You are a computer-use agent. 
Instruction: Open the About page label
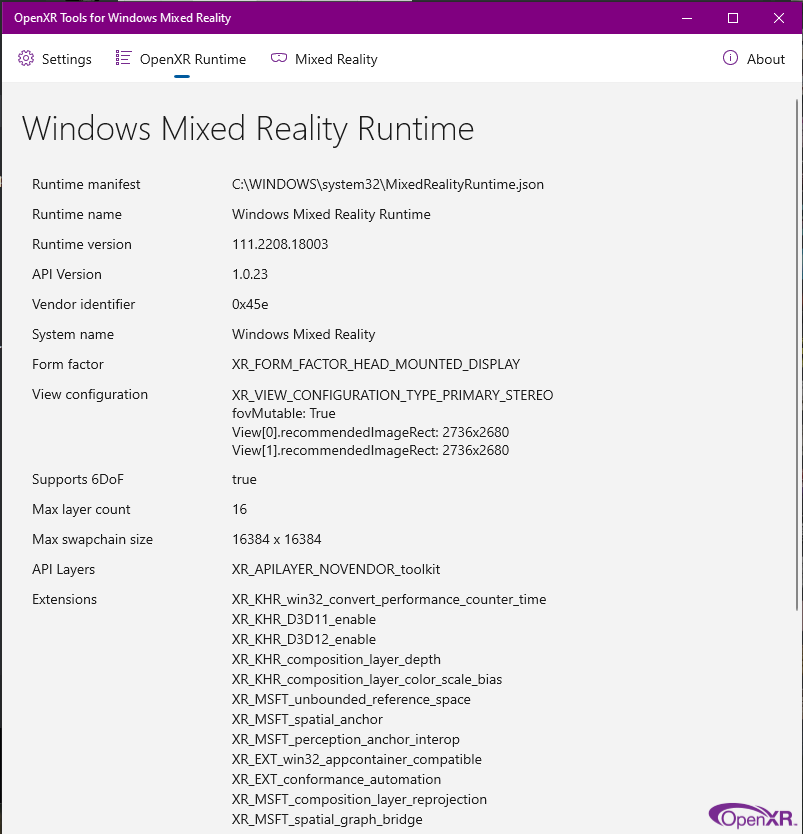point(766,59)
